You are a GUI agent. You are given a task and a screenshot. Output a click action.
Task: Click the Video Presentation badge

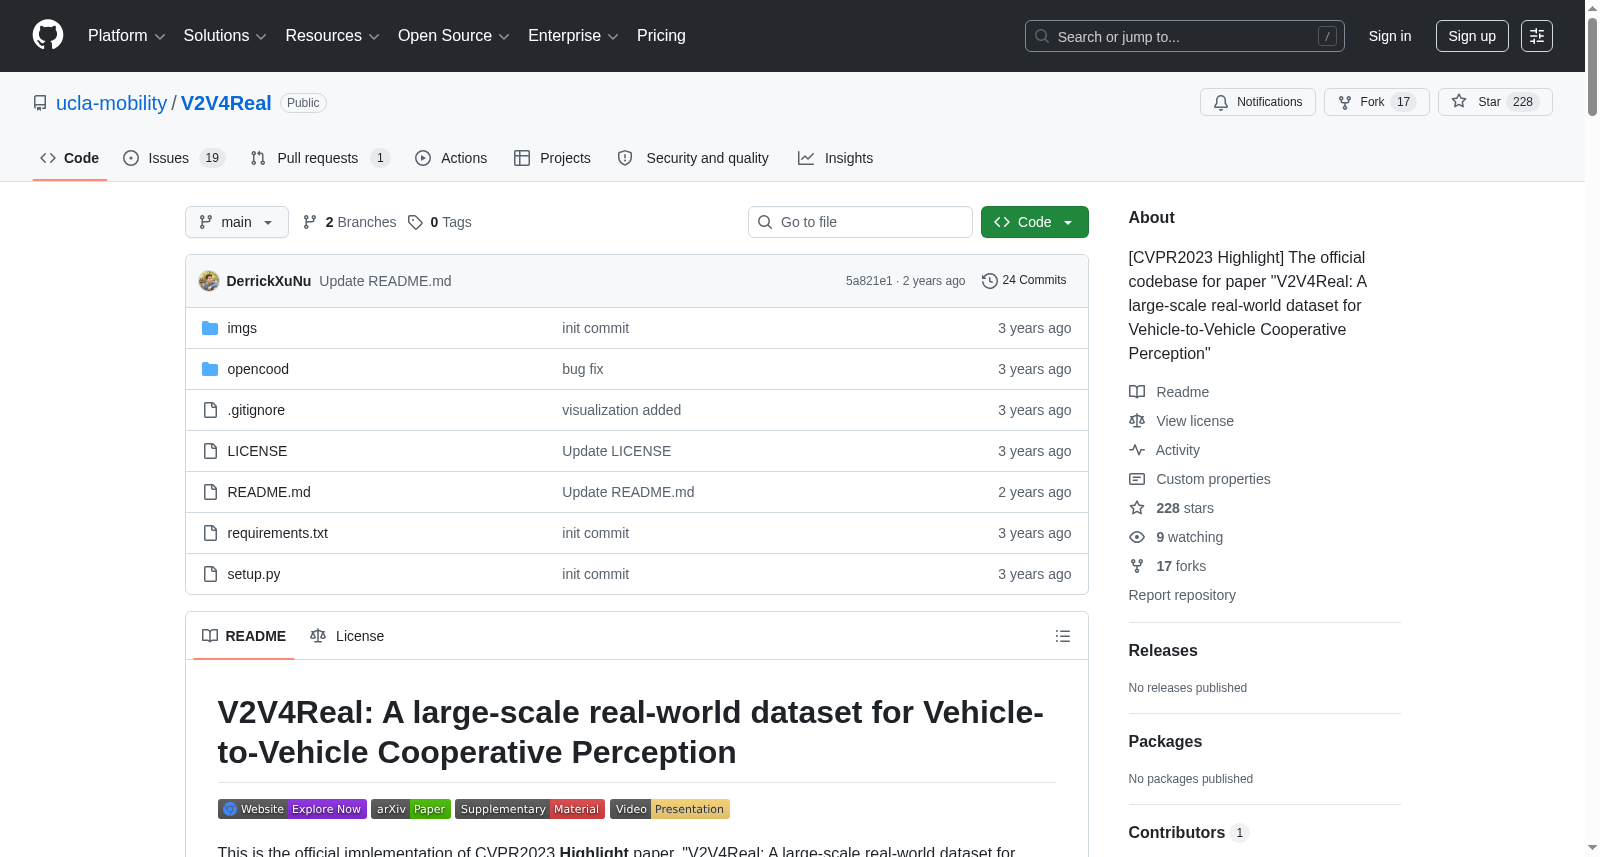670,809
